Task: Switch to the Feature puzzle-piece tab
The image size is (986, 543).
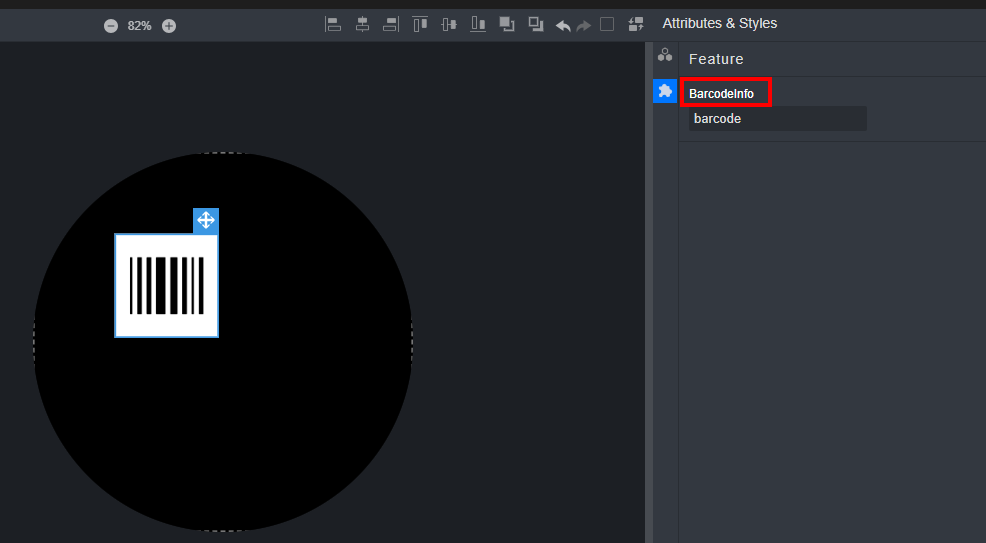Action: [x=665, y=91]
